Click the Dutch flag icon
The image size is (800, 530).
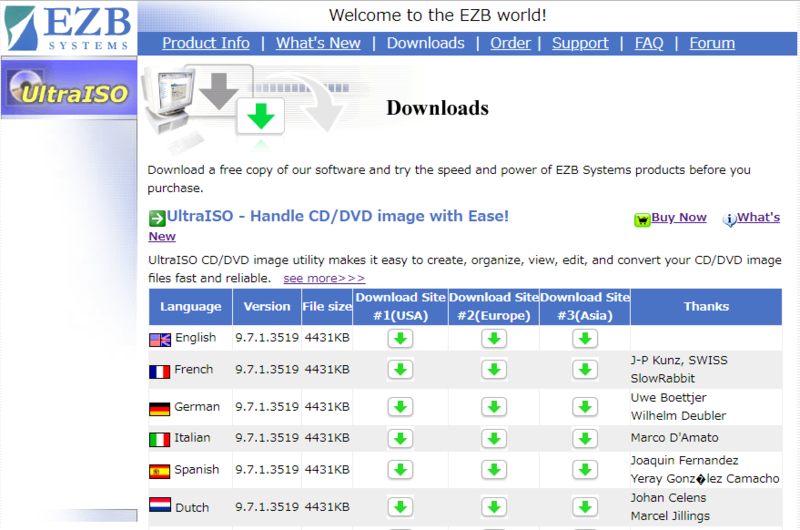(x=160, y=505)
